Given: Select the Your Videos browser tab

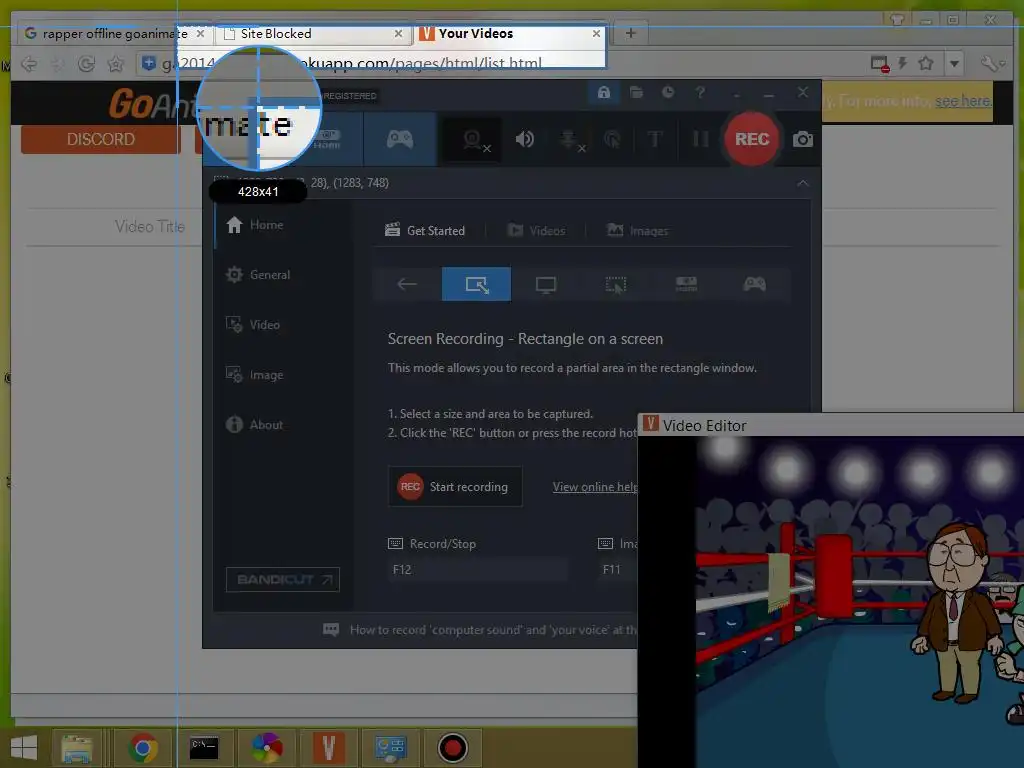Looking at the screenshot, I should point(509,33).
